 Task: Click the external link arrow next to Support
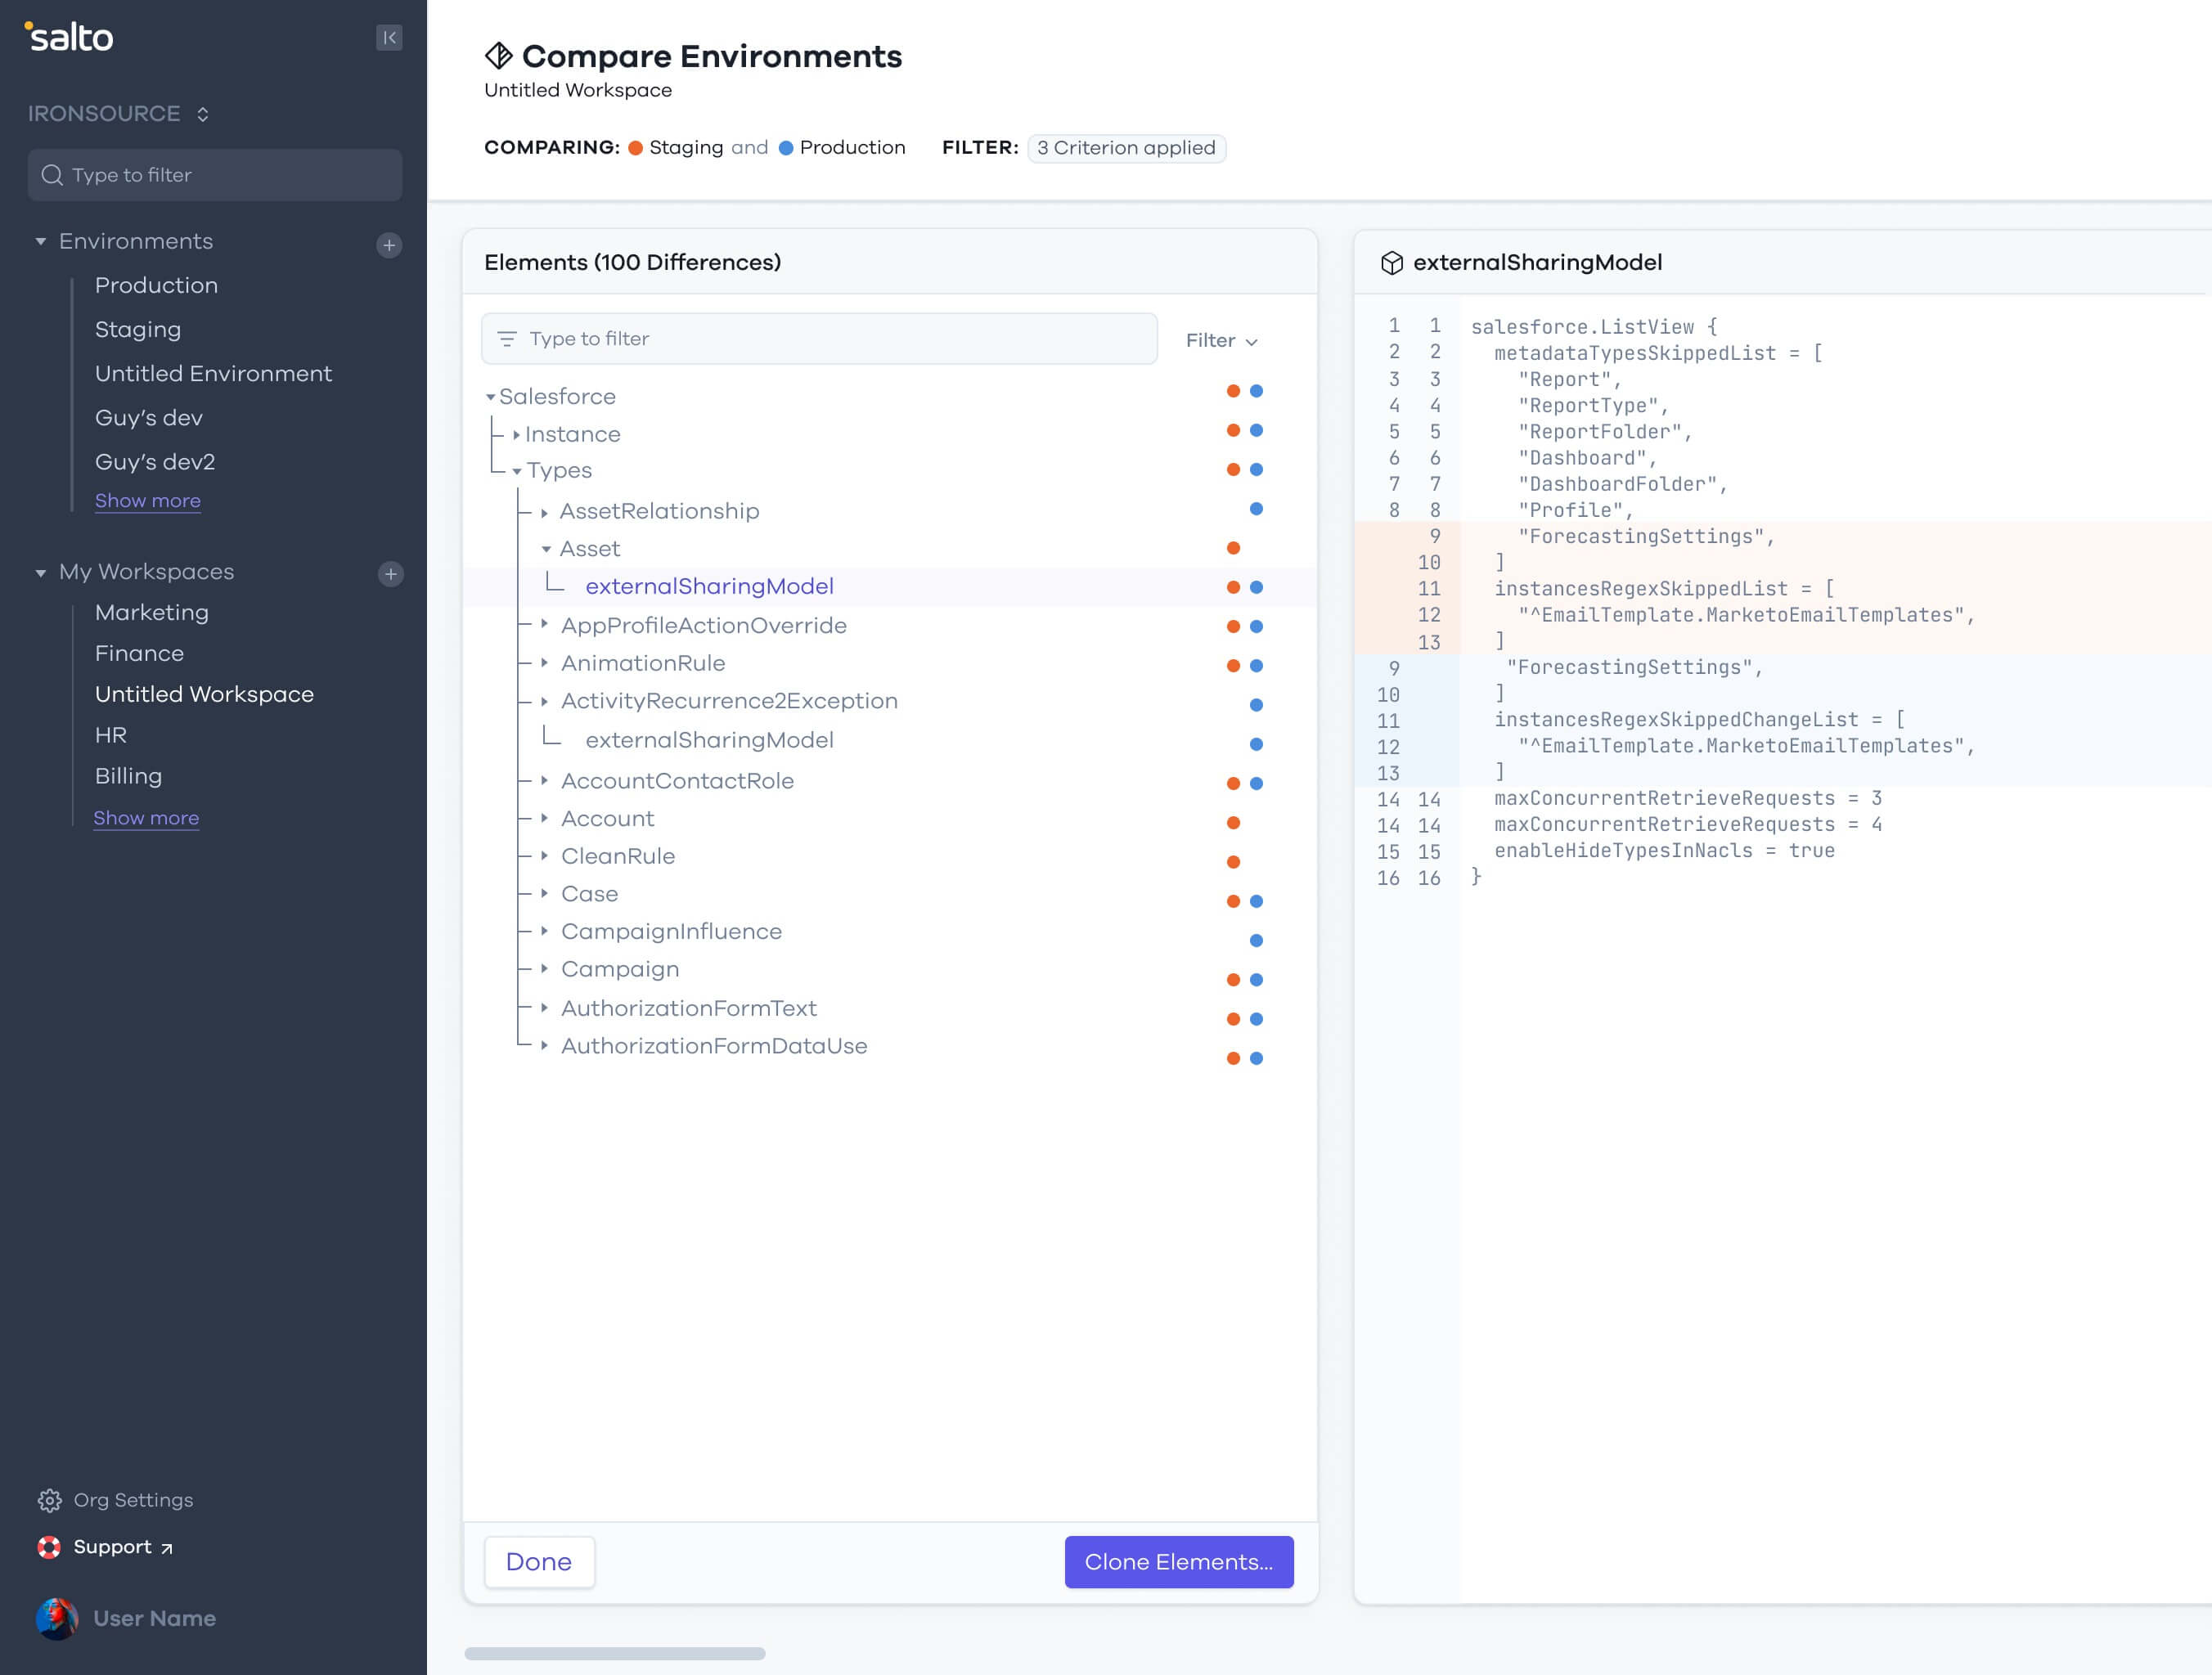pos(167,1549)
